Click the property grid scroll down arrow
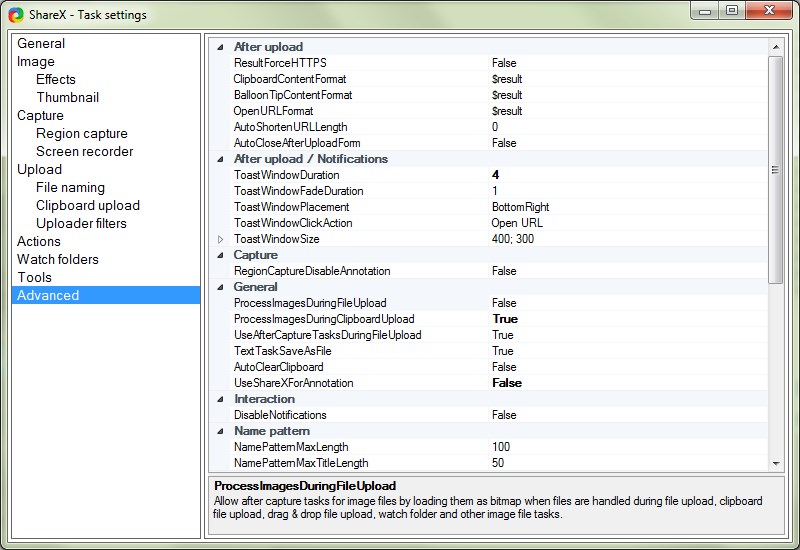Viewport: 800px width, 550px height. click(776, 463)
